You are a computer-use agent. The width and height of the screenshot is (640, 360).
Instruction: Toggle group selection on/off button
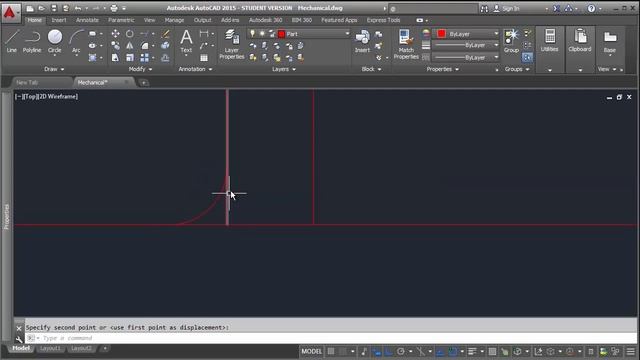tap(527, 58)
